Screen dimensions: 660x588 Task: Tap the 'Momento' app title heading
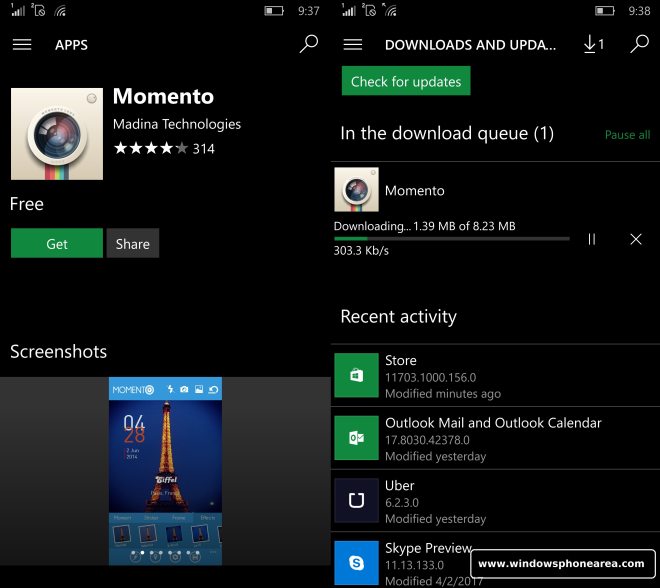pos(163,96)
